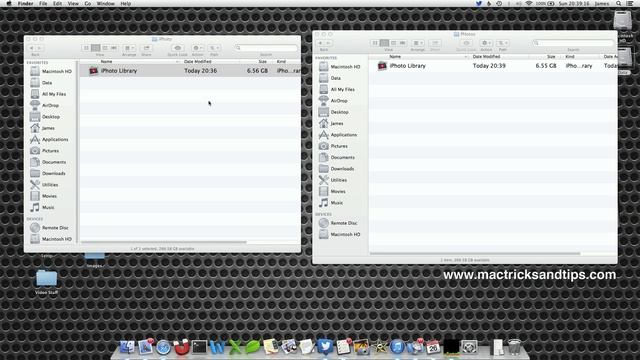Open All My Files in right window sidebar
This screenshot has height=360, width=640.
pos(337,89)
